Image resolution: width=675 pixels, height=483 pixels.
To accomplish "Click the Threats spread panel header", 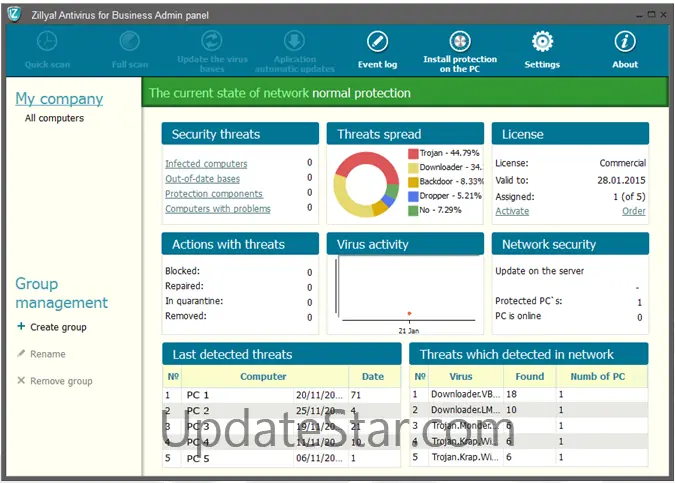I will coord(405,134).
